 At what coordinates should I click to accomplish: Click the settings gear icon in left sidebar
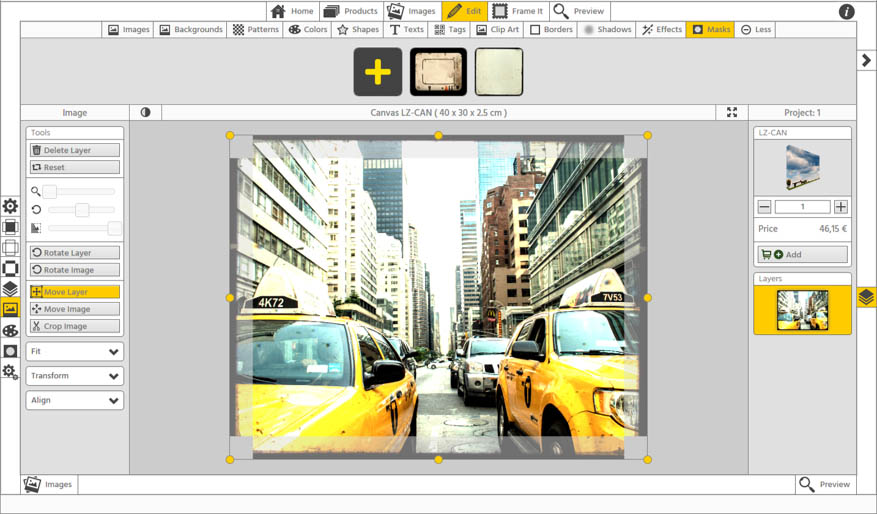10,206
